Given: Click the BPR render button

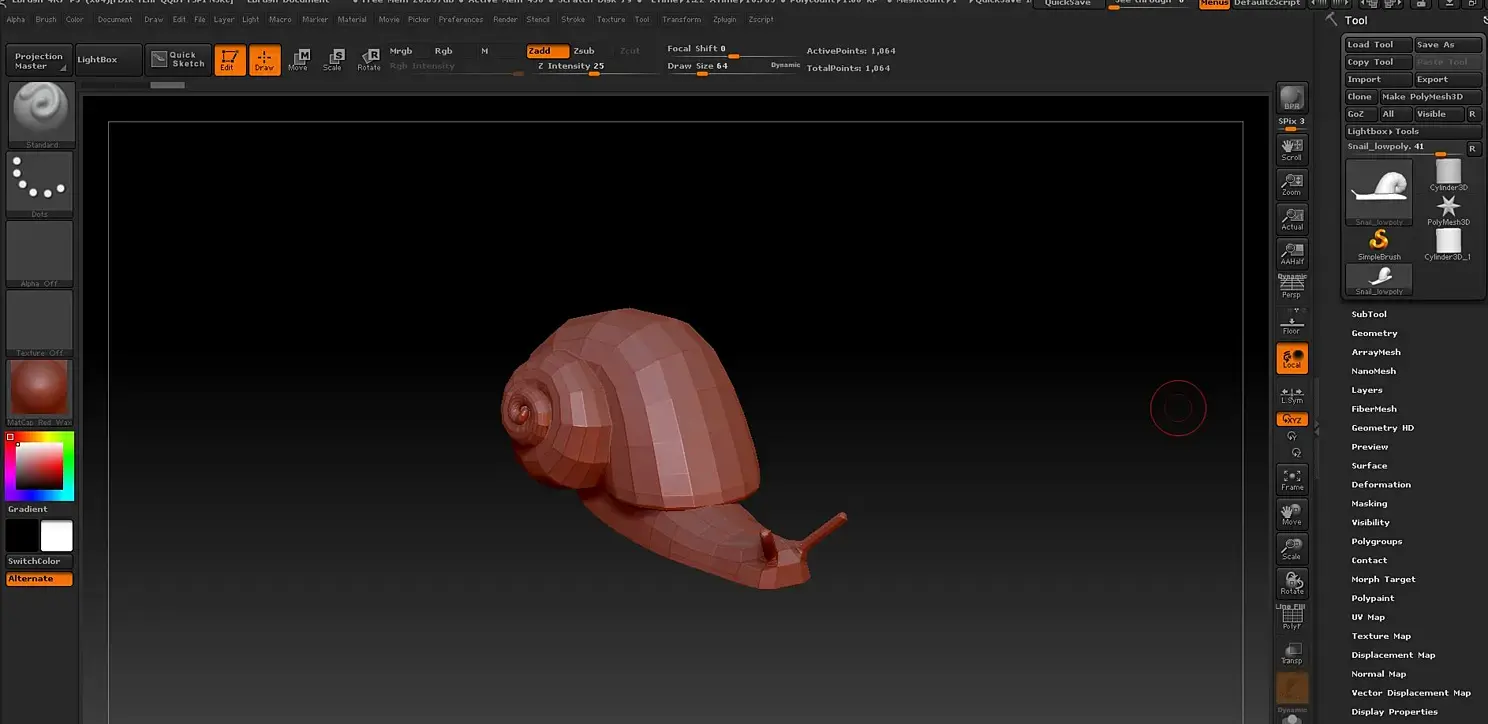Looking at the screenshot, I should coord(1292,98).
